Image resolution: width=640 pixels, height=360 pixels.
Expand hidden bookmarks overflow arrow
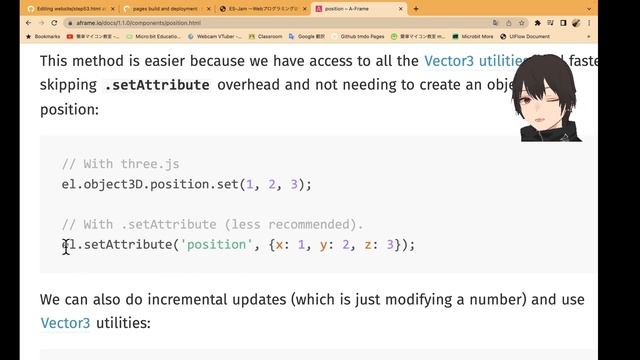click(x=589, y=36)
